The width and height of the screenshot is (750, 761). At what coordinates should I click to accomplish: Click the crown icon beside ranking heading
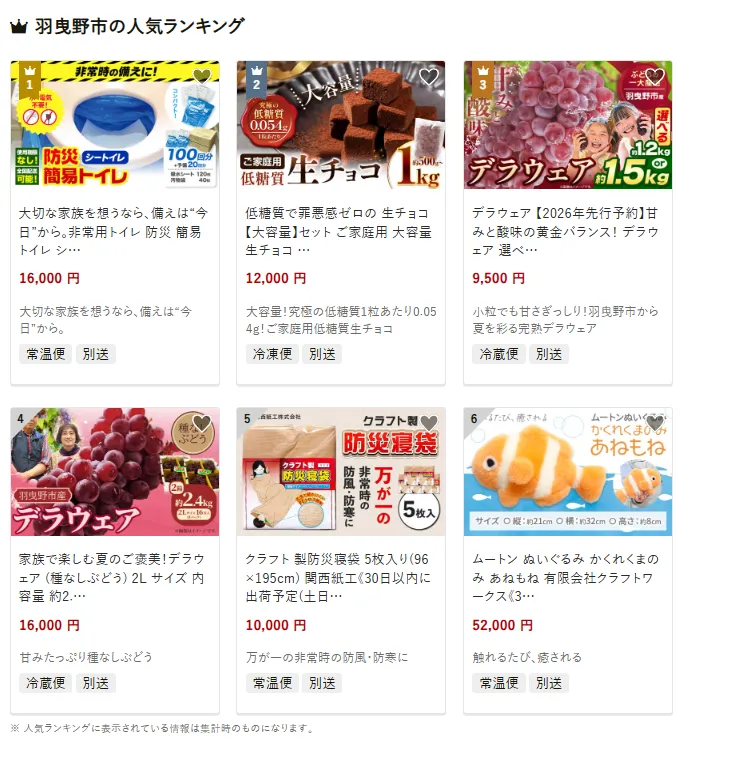pos(19,26)
